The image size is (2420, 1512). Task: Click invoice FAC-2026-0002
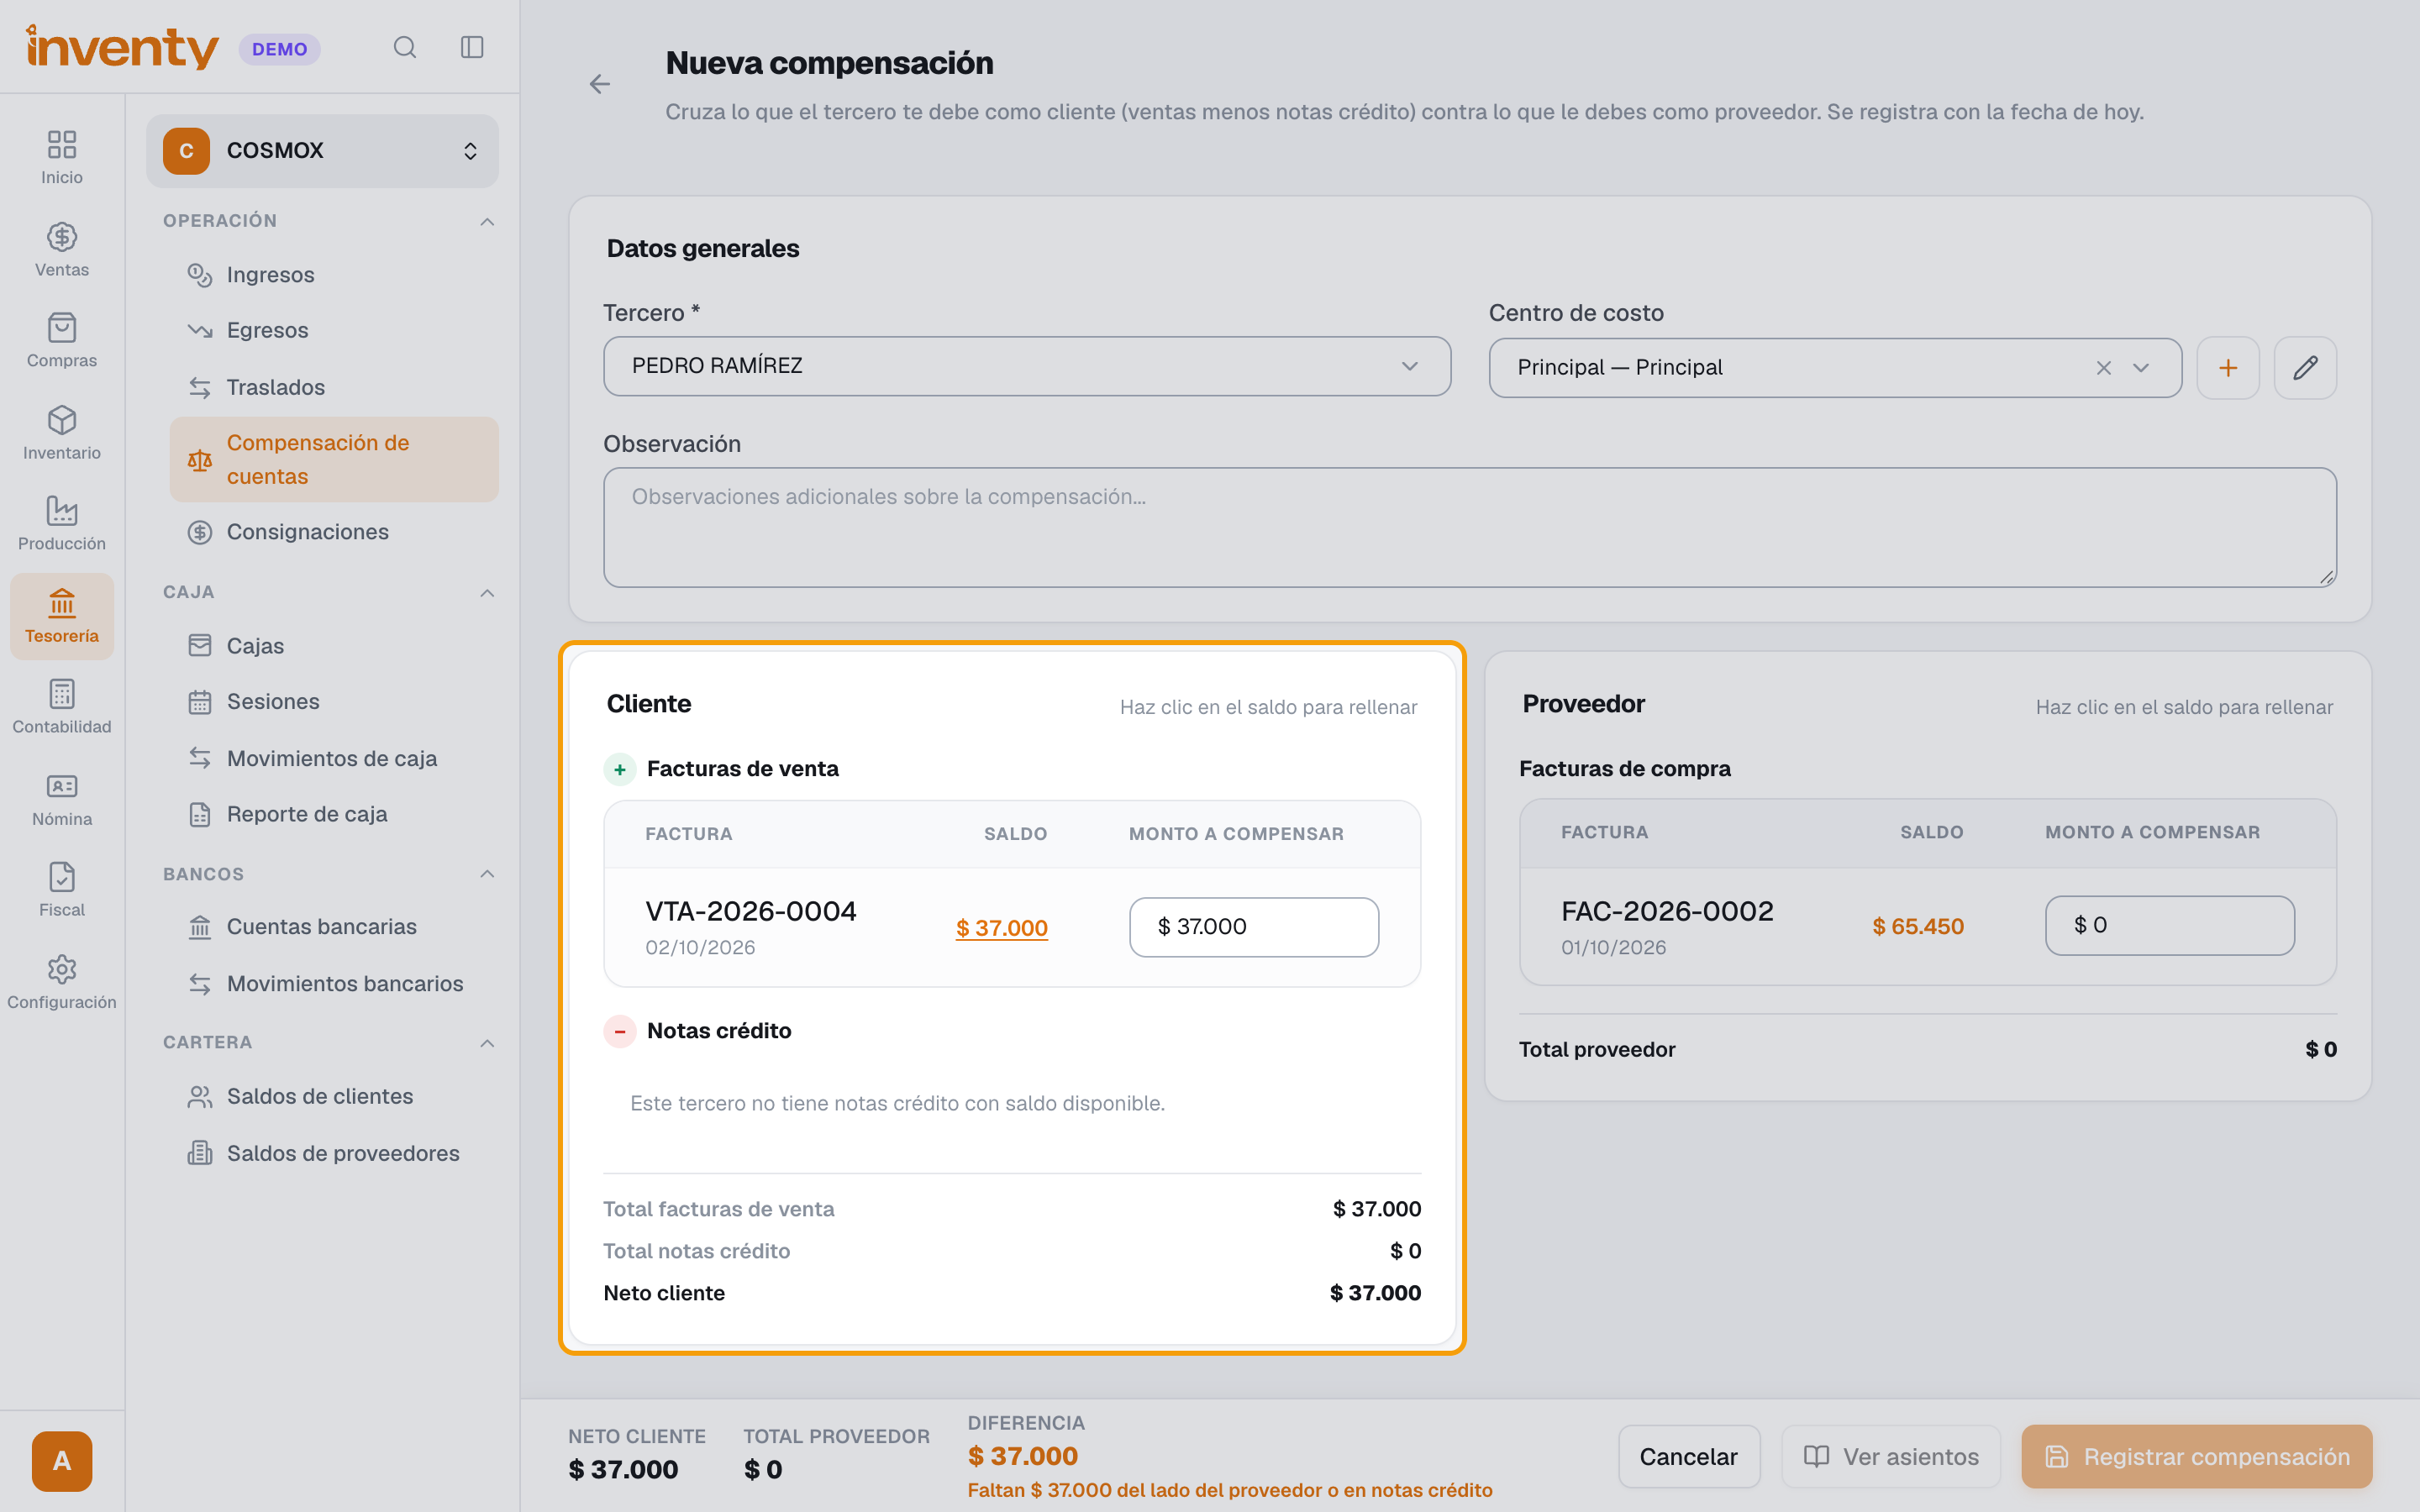click(x=1667, y=911)
